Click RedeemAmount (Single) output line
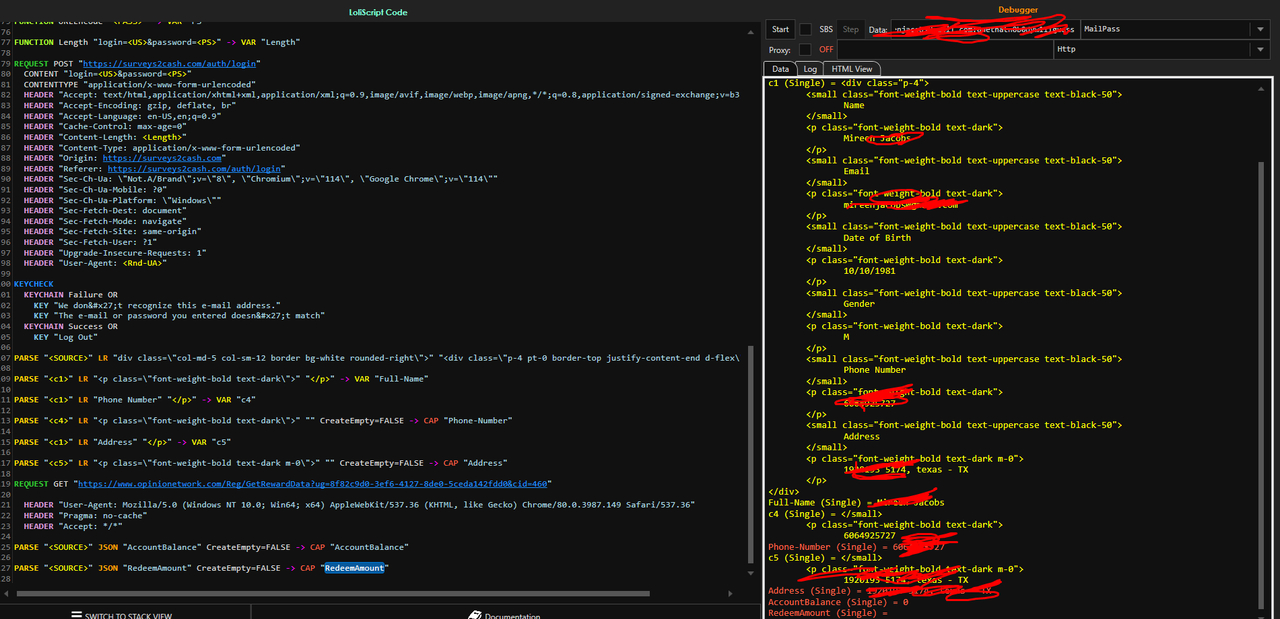The height and width of the screenshot is (619, 1280). click(829, 613)
